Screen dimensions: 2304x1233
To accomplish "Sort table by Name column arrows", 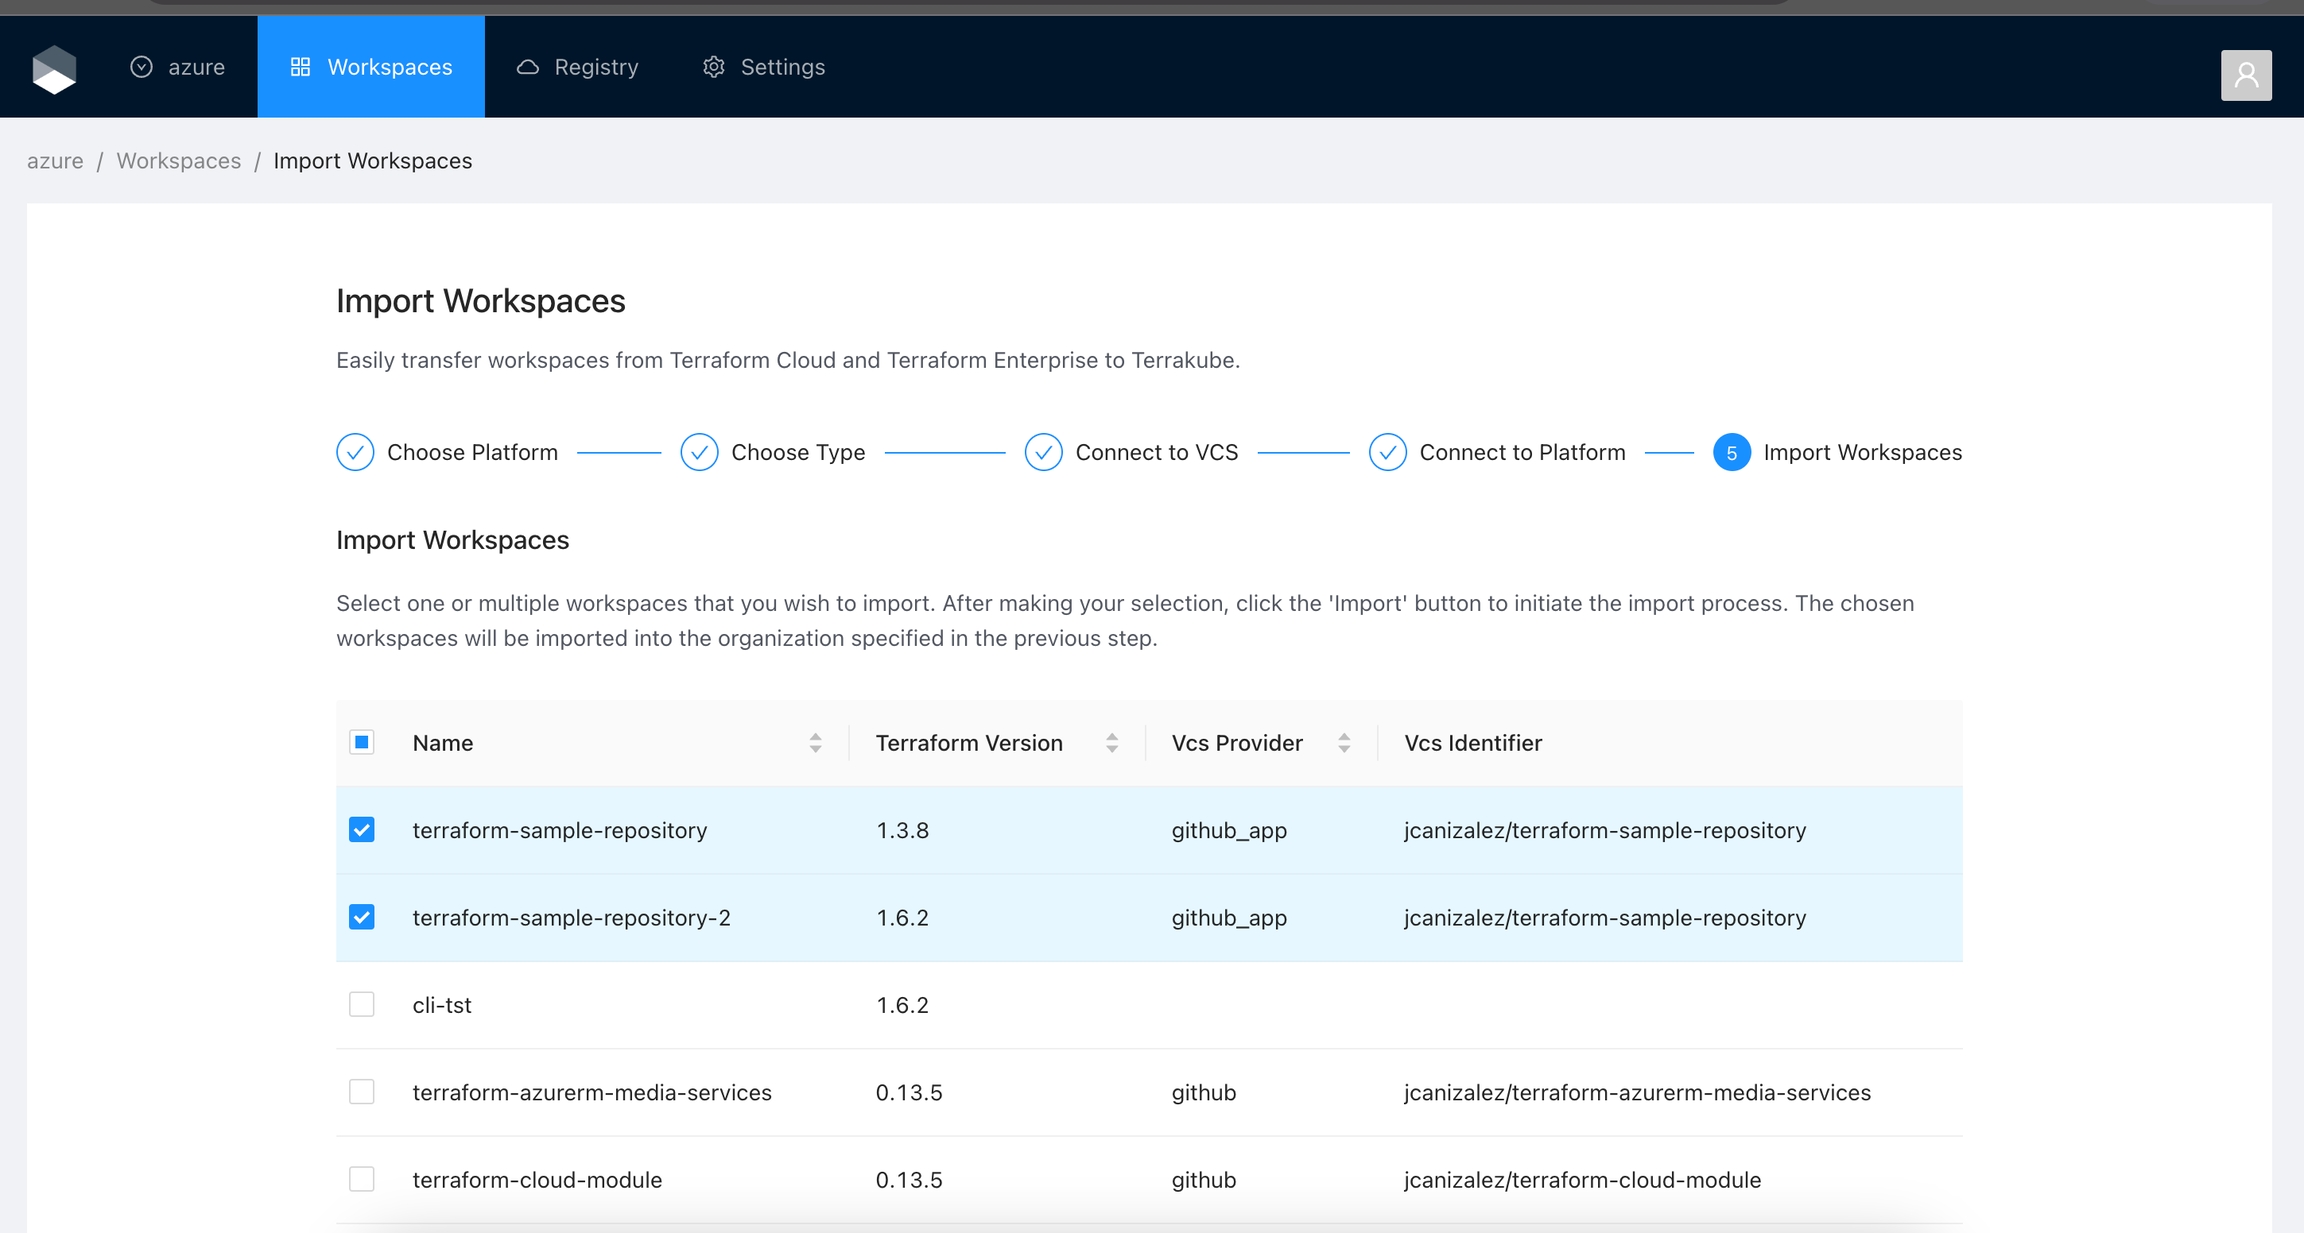I will 815,743.
